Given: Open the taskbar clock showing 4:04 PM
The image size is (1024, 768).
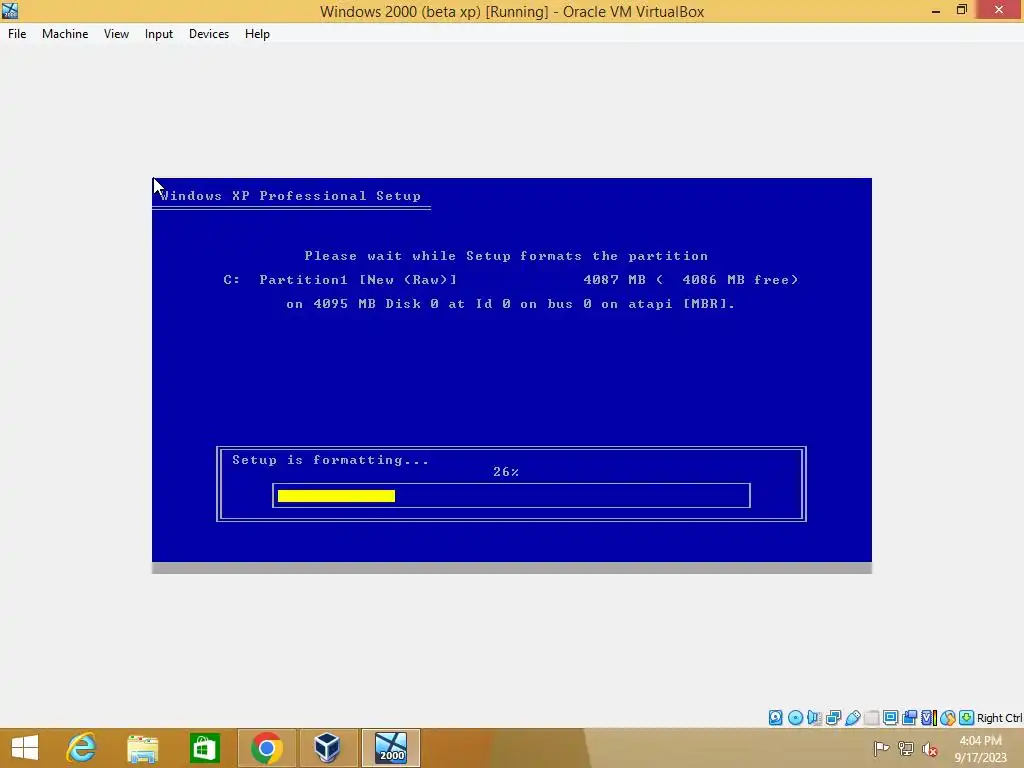Looking at the screenshot, I should [980, 749].
